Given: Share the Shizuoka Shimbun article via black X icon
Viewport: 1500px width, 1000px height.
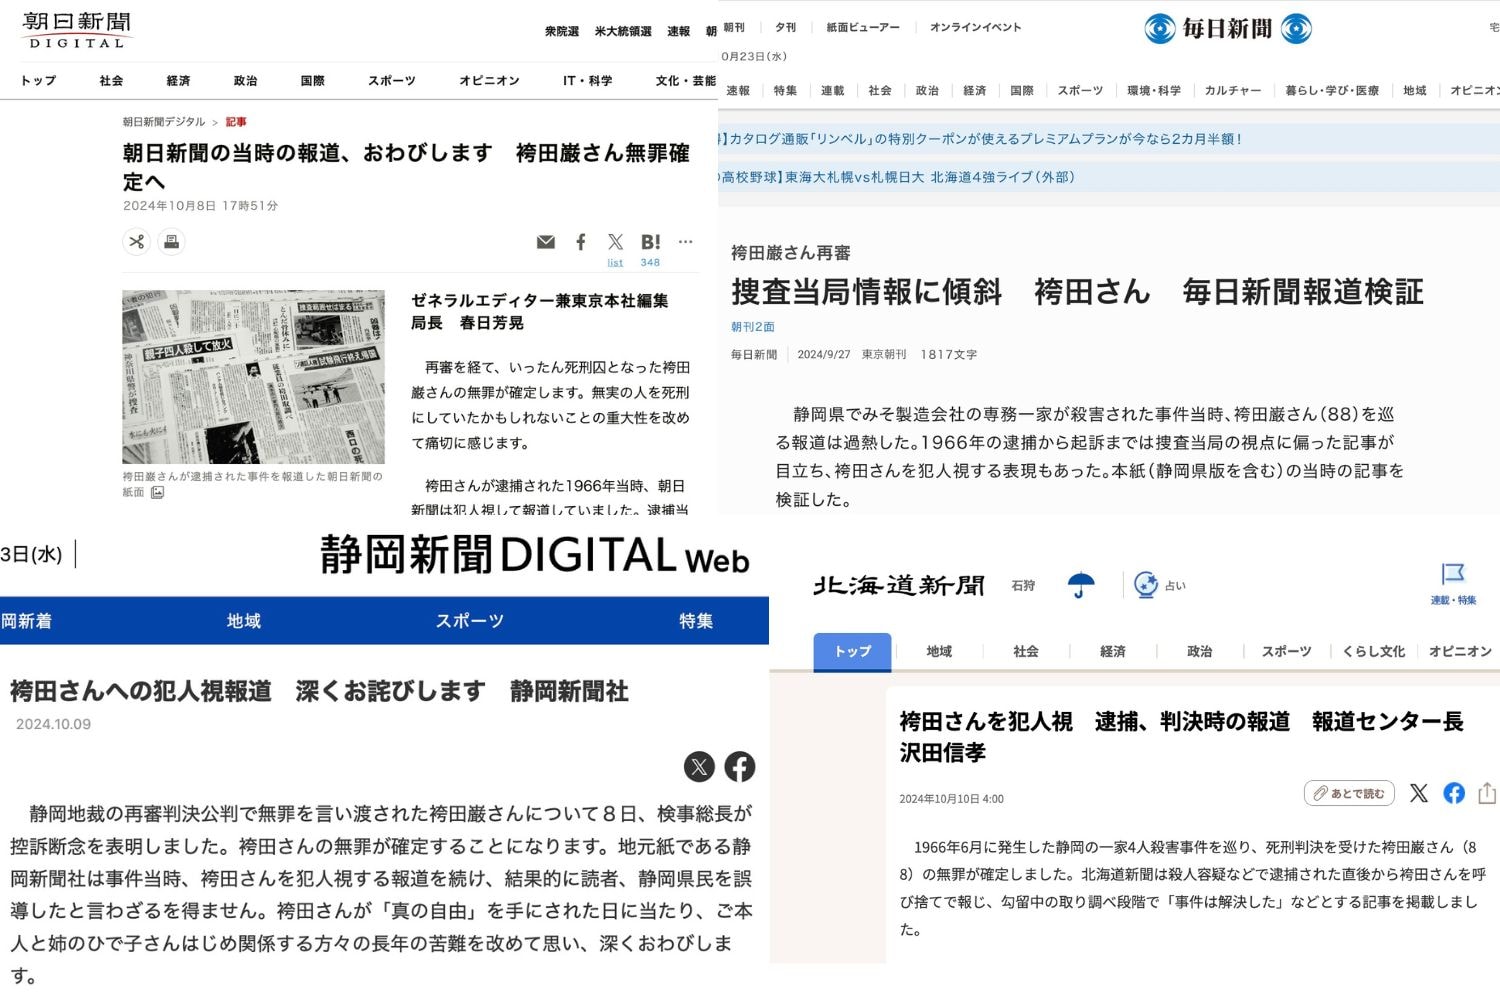Looking at the screenshot, I should [699, 767].
